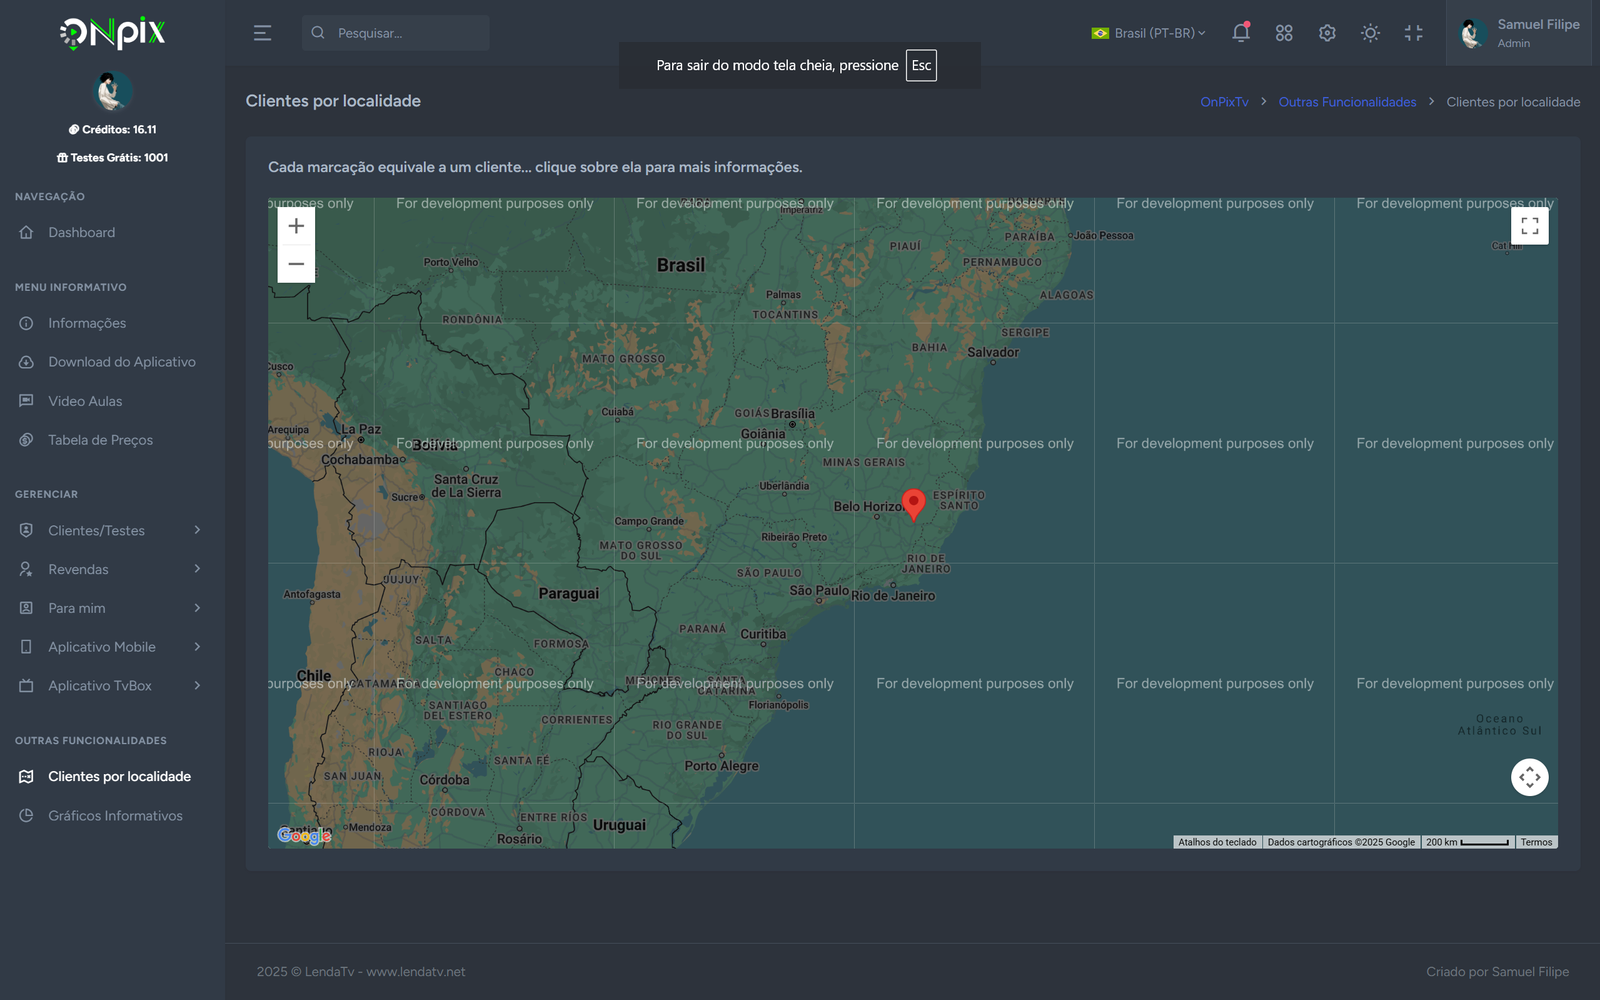
Task: Click the Clientes/Testes shield icon
Action: coord(26,530)
